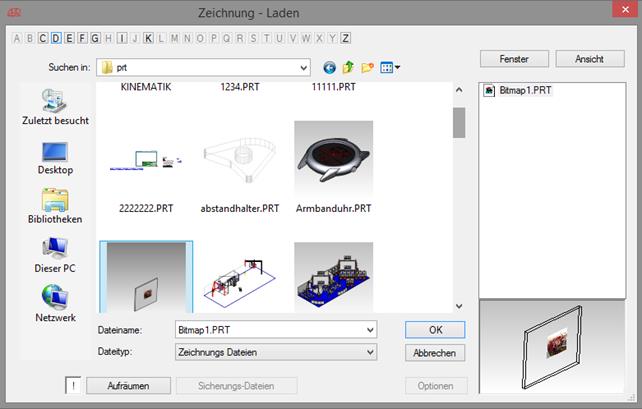Image resolution: width=642 pixels, height=409 pixels.
Task: Go up one folder level
Action: click(x=348, y=68)
